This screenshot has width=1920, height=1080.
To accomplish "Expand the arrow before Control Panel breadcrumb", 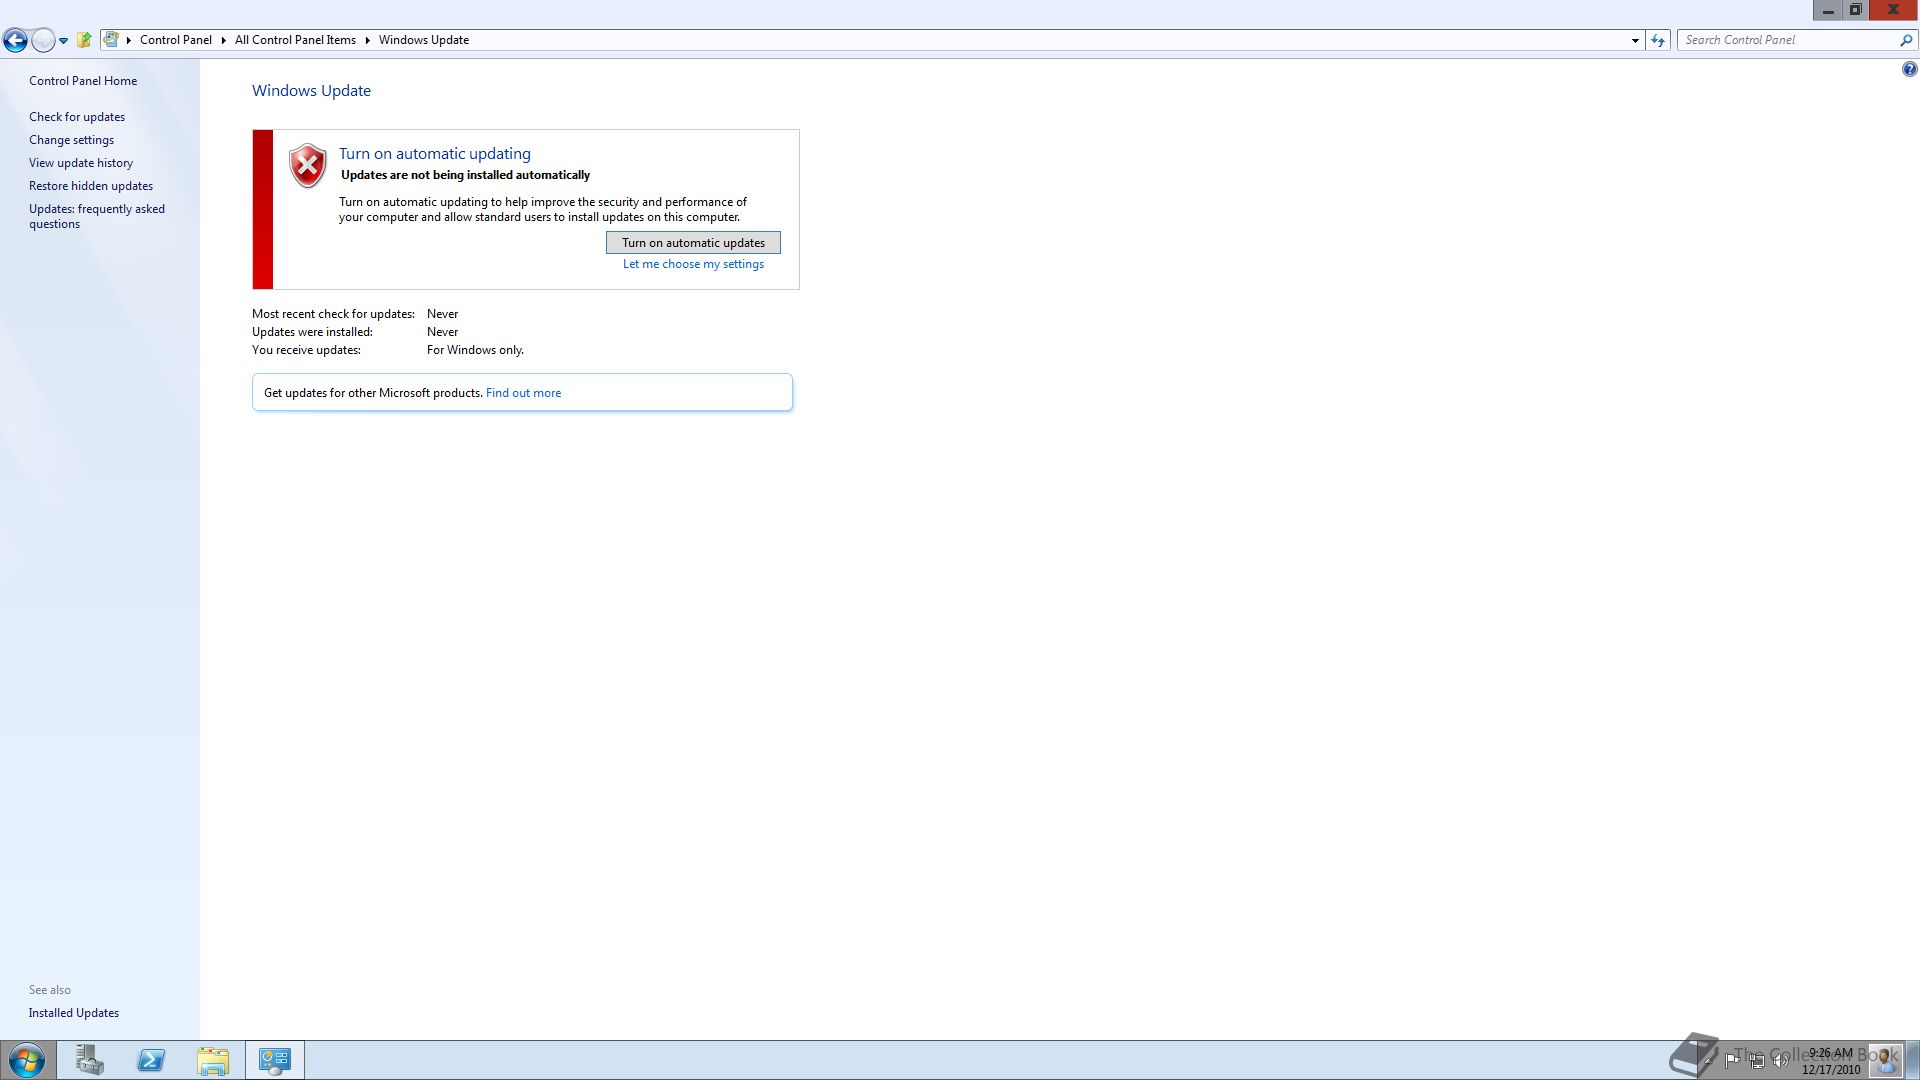I will point(129,40).
